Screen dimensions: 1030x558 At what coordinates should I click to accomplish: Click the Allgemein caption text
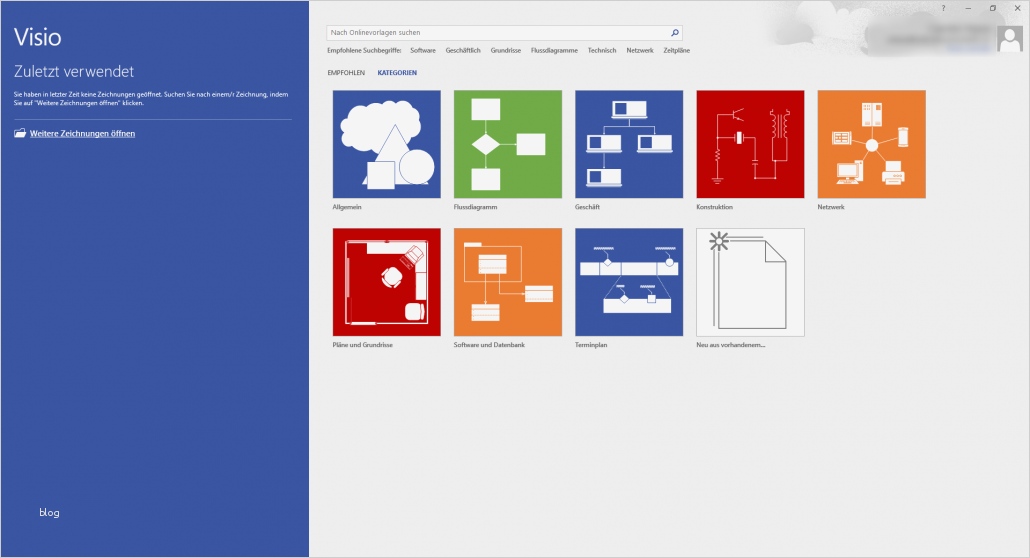347,206
